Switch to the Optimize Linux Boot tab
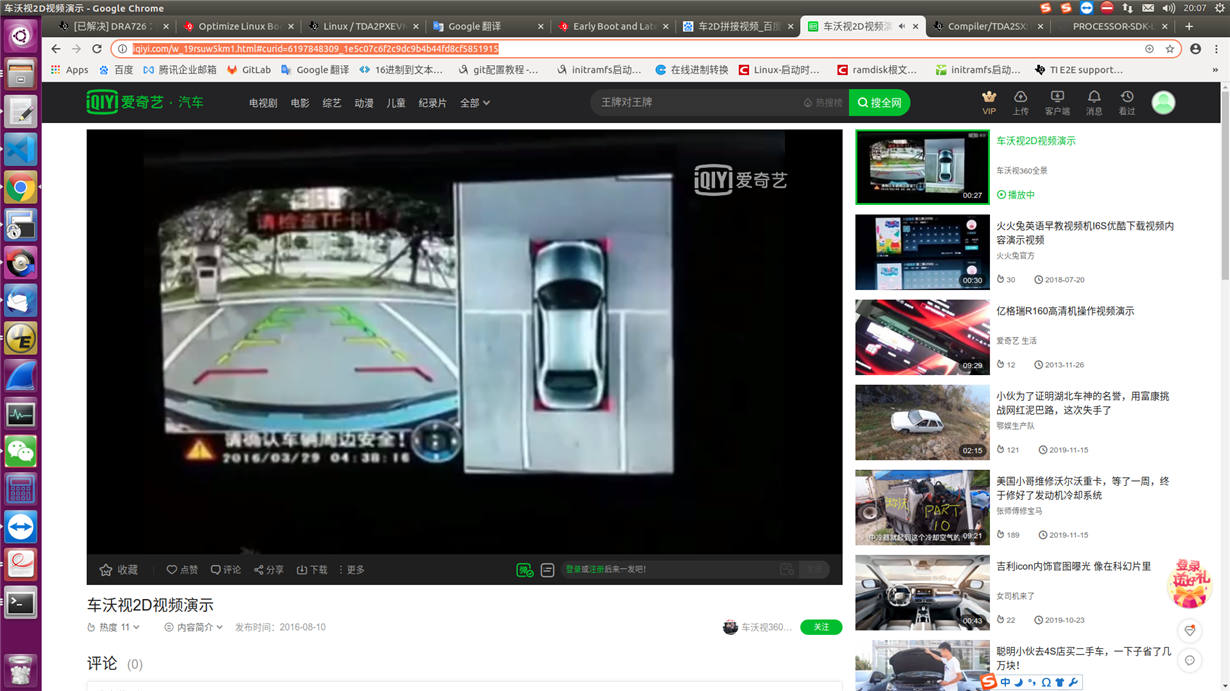Screen dimensions: 1230x691 coord(239,26)
